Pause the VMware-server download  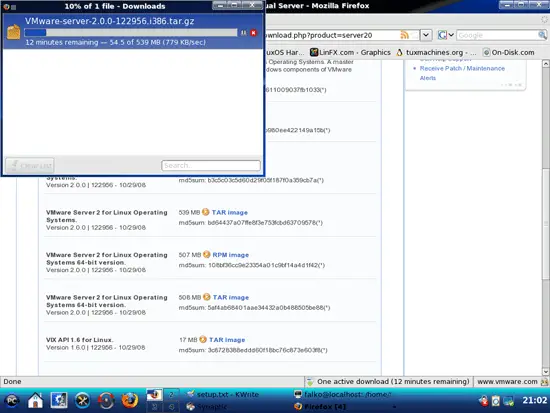(243, 33)
